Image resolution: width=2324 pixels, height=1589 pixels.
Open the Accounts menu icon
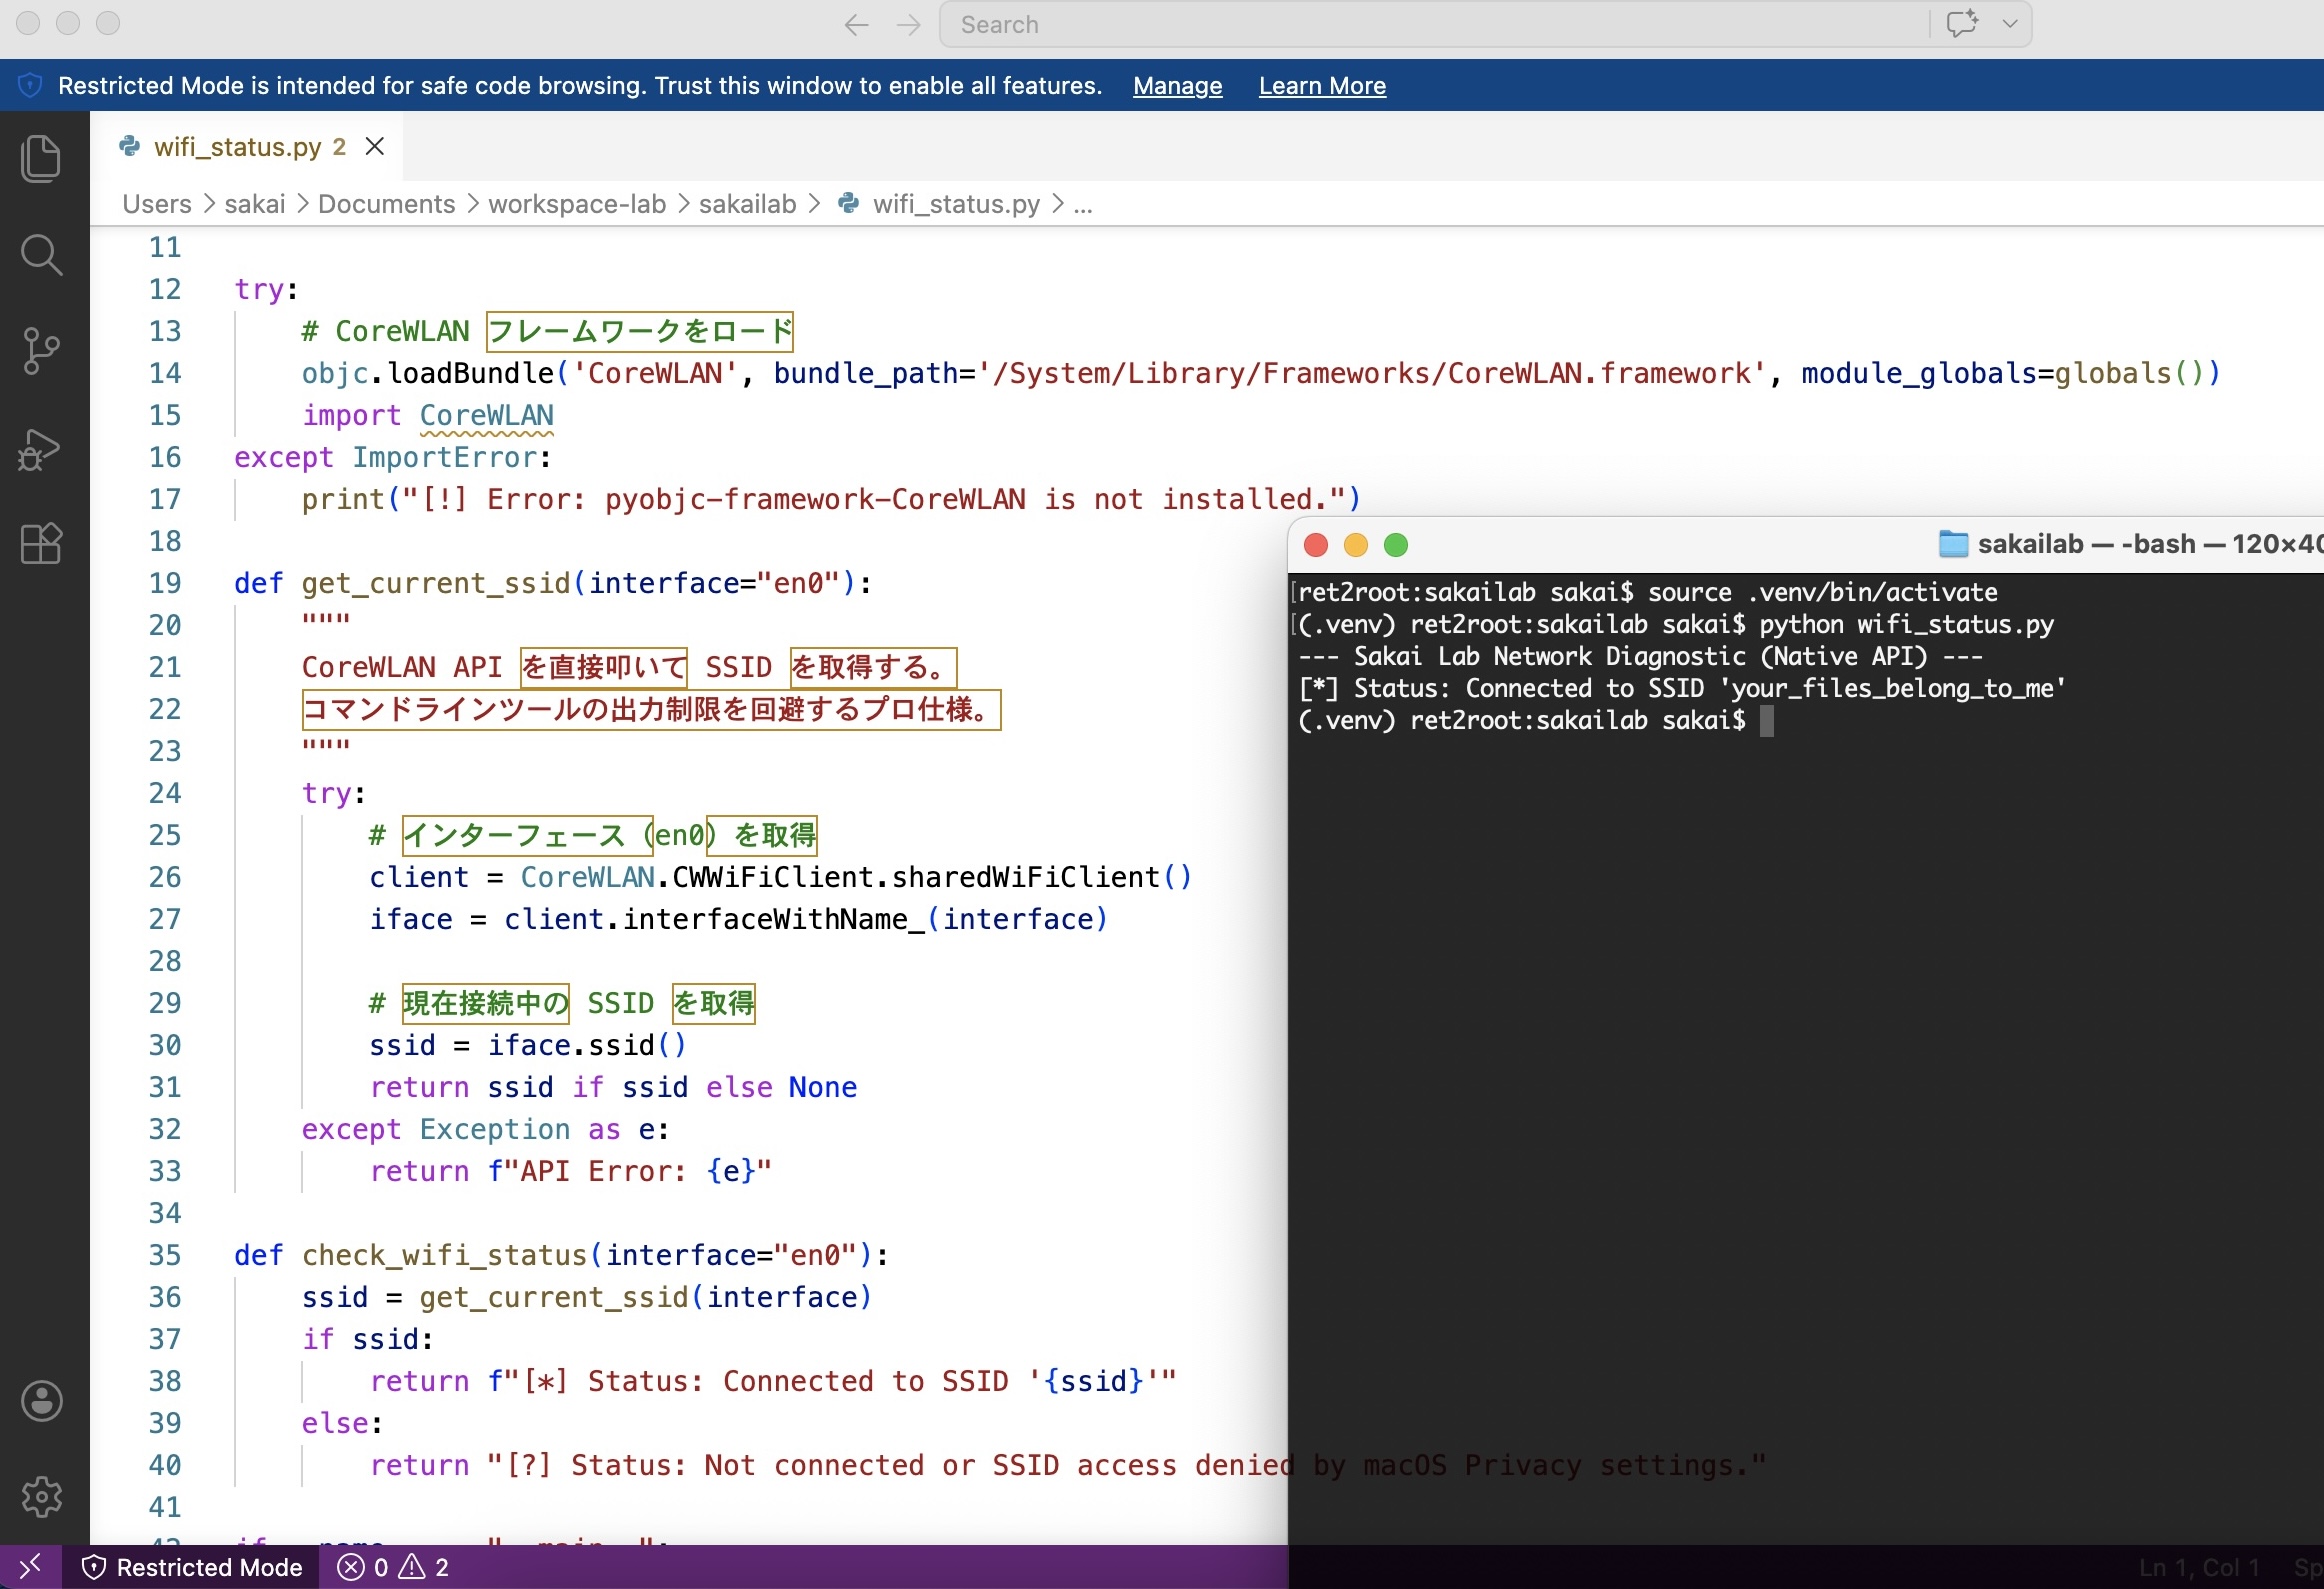41,1401
